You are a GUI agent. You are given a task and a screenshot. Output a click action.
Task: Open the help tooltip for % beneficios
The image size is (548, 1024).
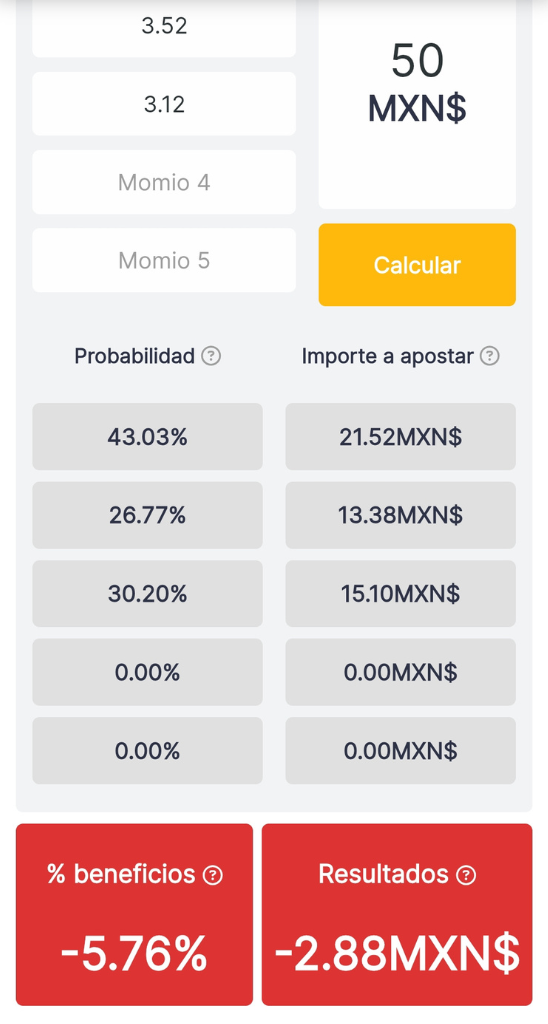click(x=213, y=874)
